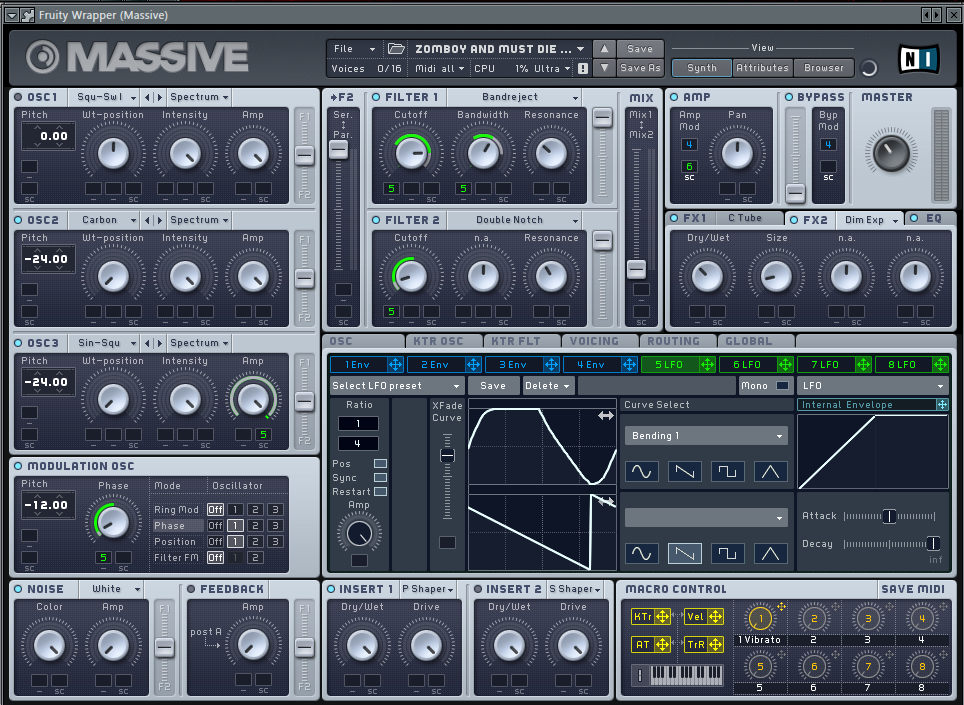Select square wave shape in upper curve row
This screenshot has height=705, width=964.
point(727,471)
